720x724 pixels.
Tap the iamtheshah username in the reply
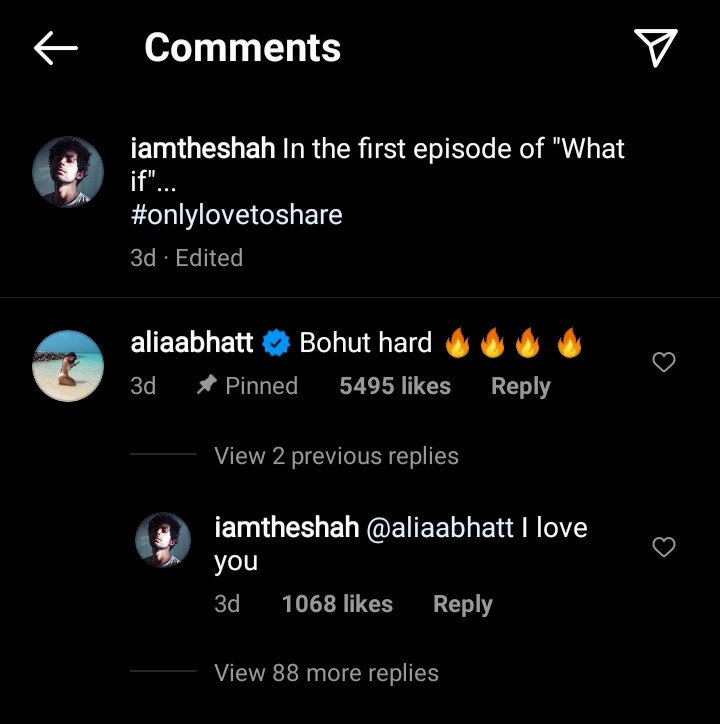[287, 528]
